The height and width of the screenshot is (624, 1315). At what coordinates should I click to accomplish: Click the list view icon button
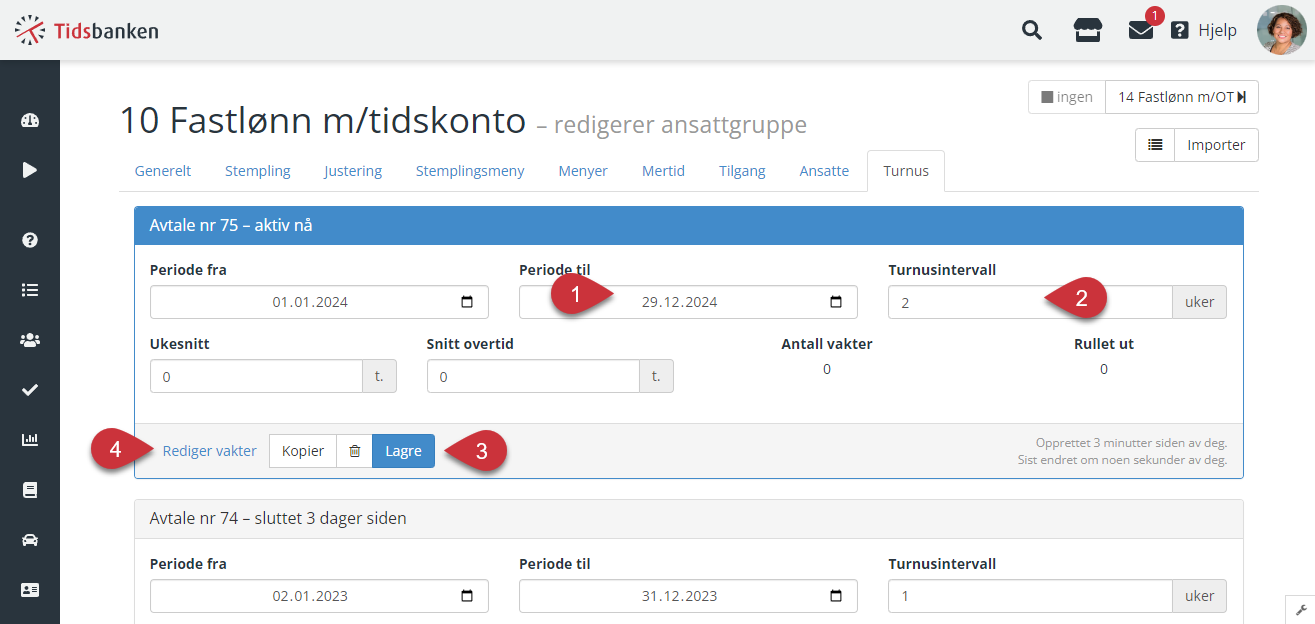1155,145
